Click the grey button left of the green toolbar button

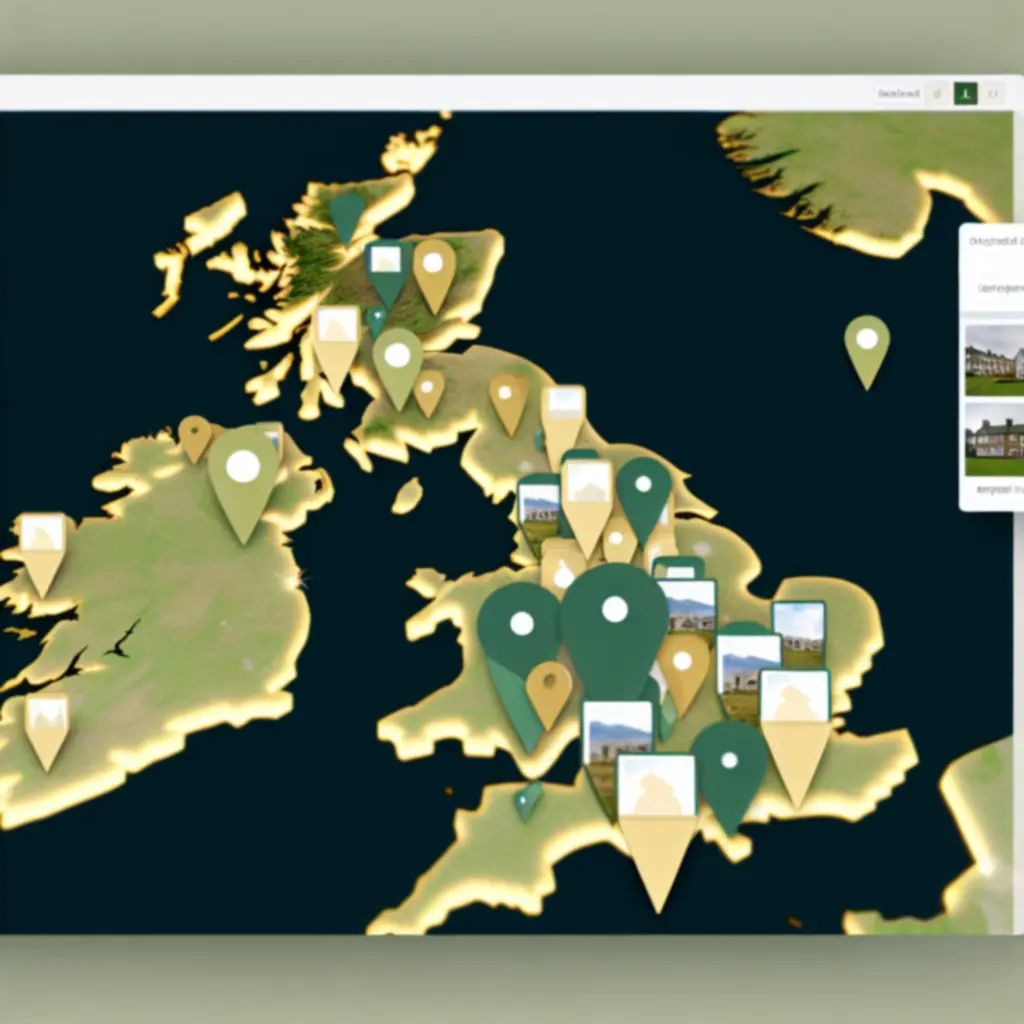click(x=937, y=93)
